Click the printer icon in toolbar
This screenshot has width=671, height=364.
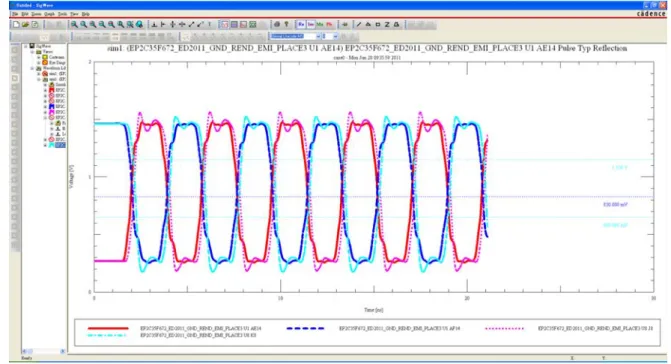(x=277, y=25)
